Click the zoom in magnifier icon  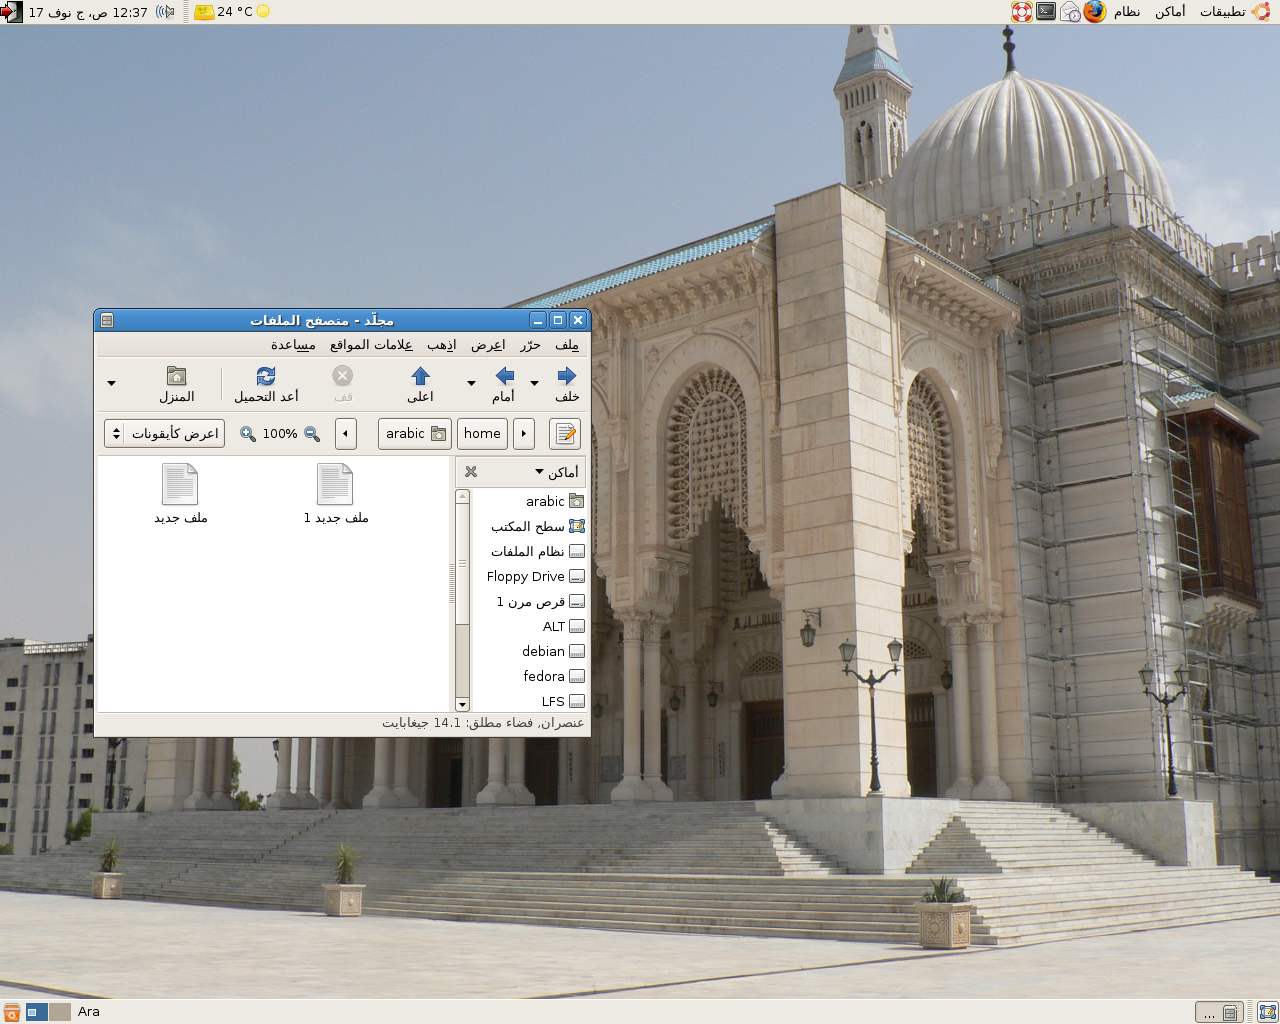[x=248, y=434]
